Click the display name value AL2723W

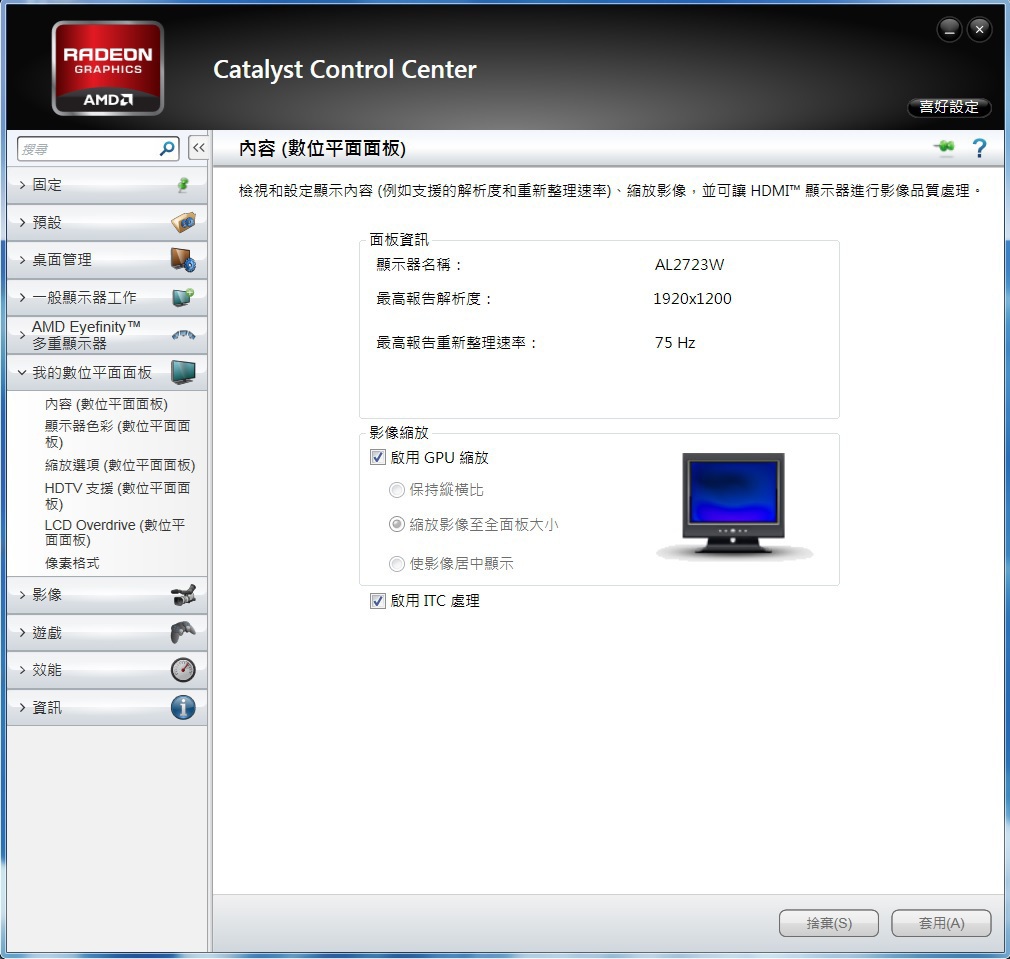(689, 265)
